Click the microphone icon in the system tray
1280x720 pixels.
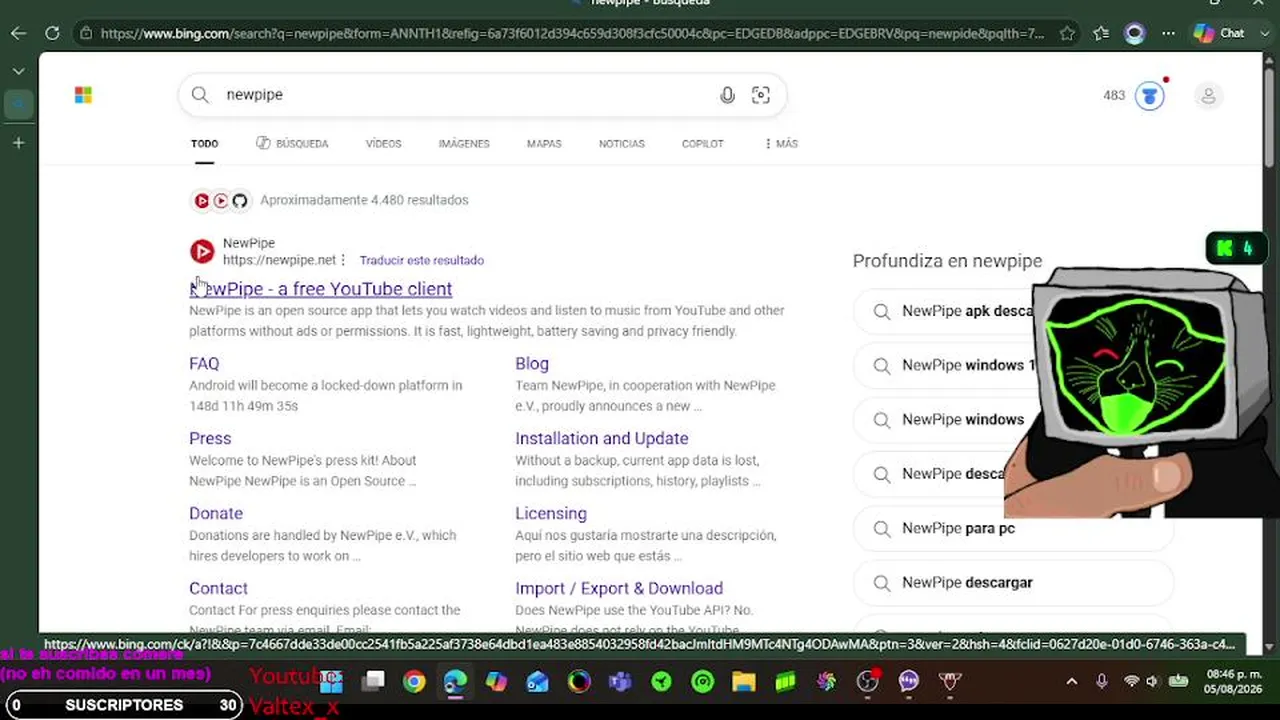[x=1101, y=682]
